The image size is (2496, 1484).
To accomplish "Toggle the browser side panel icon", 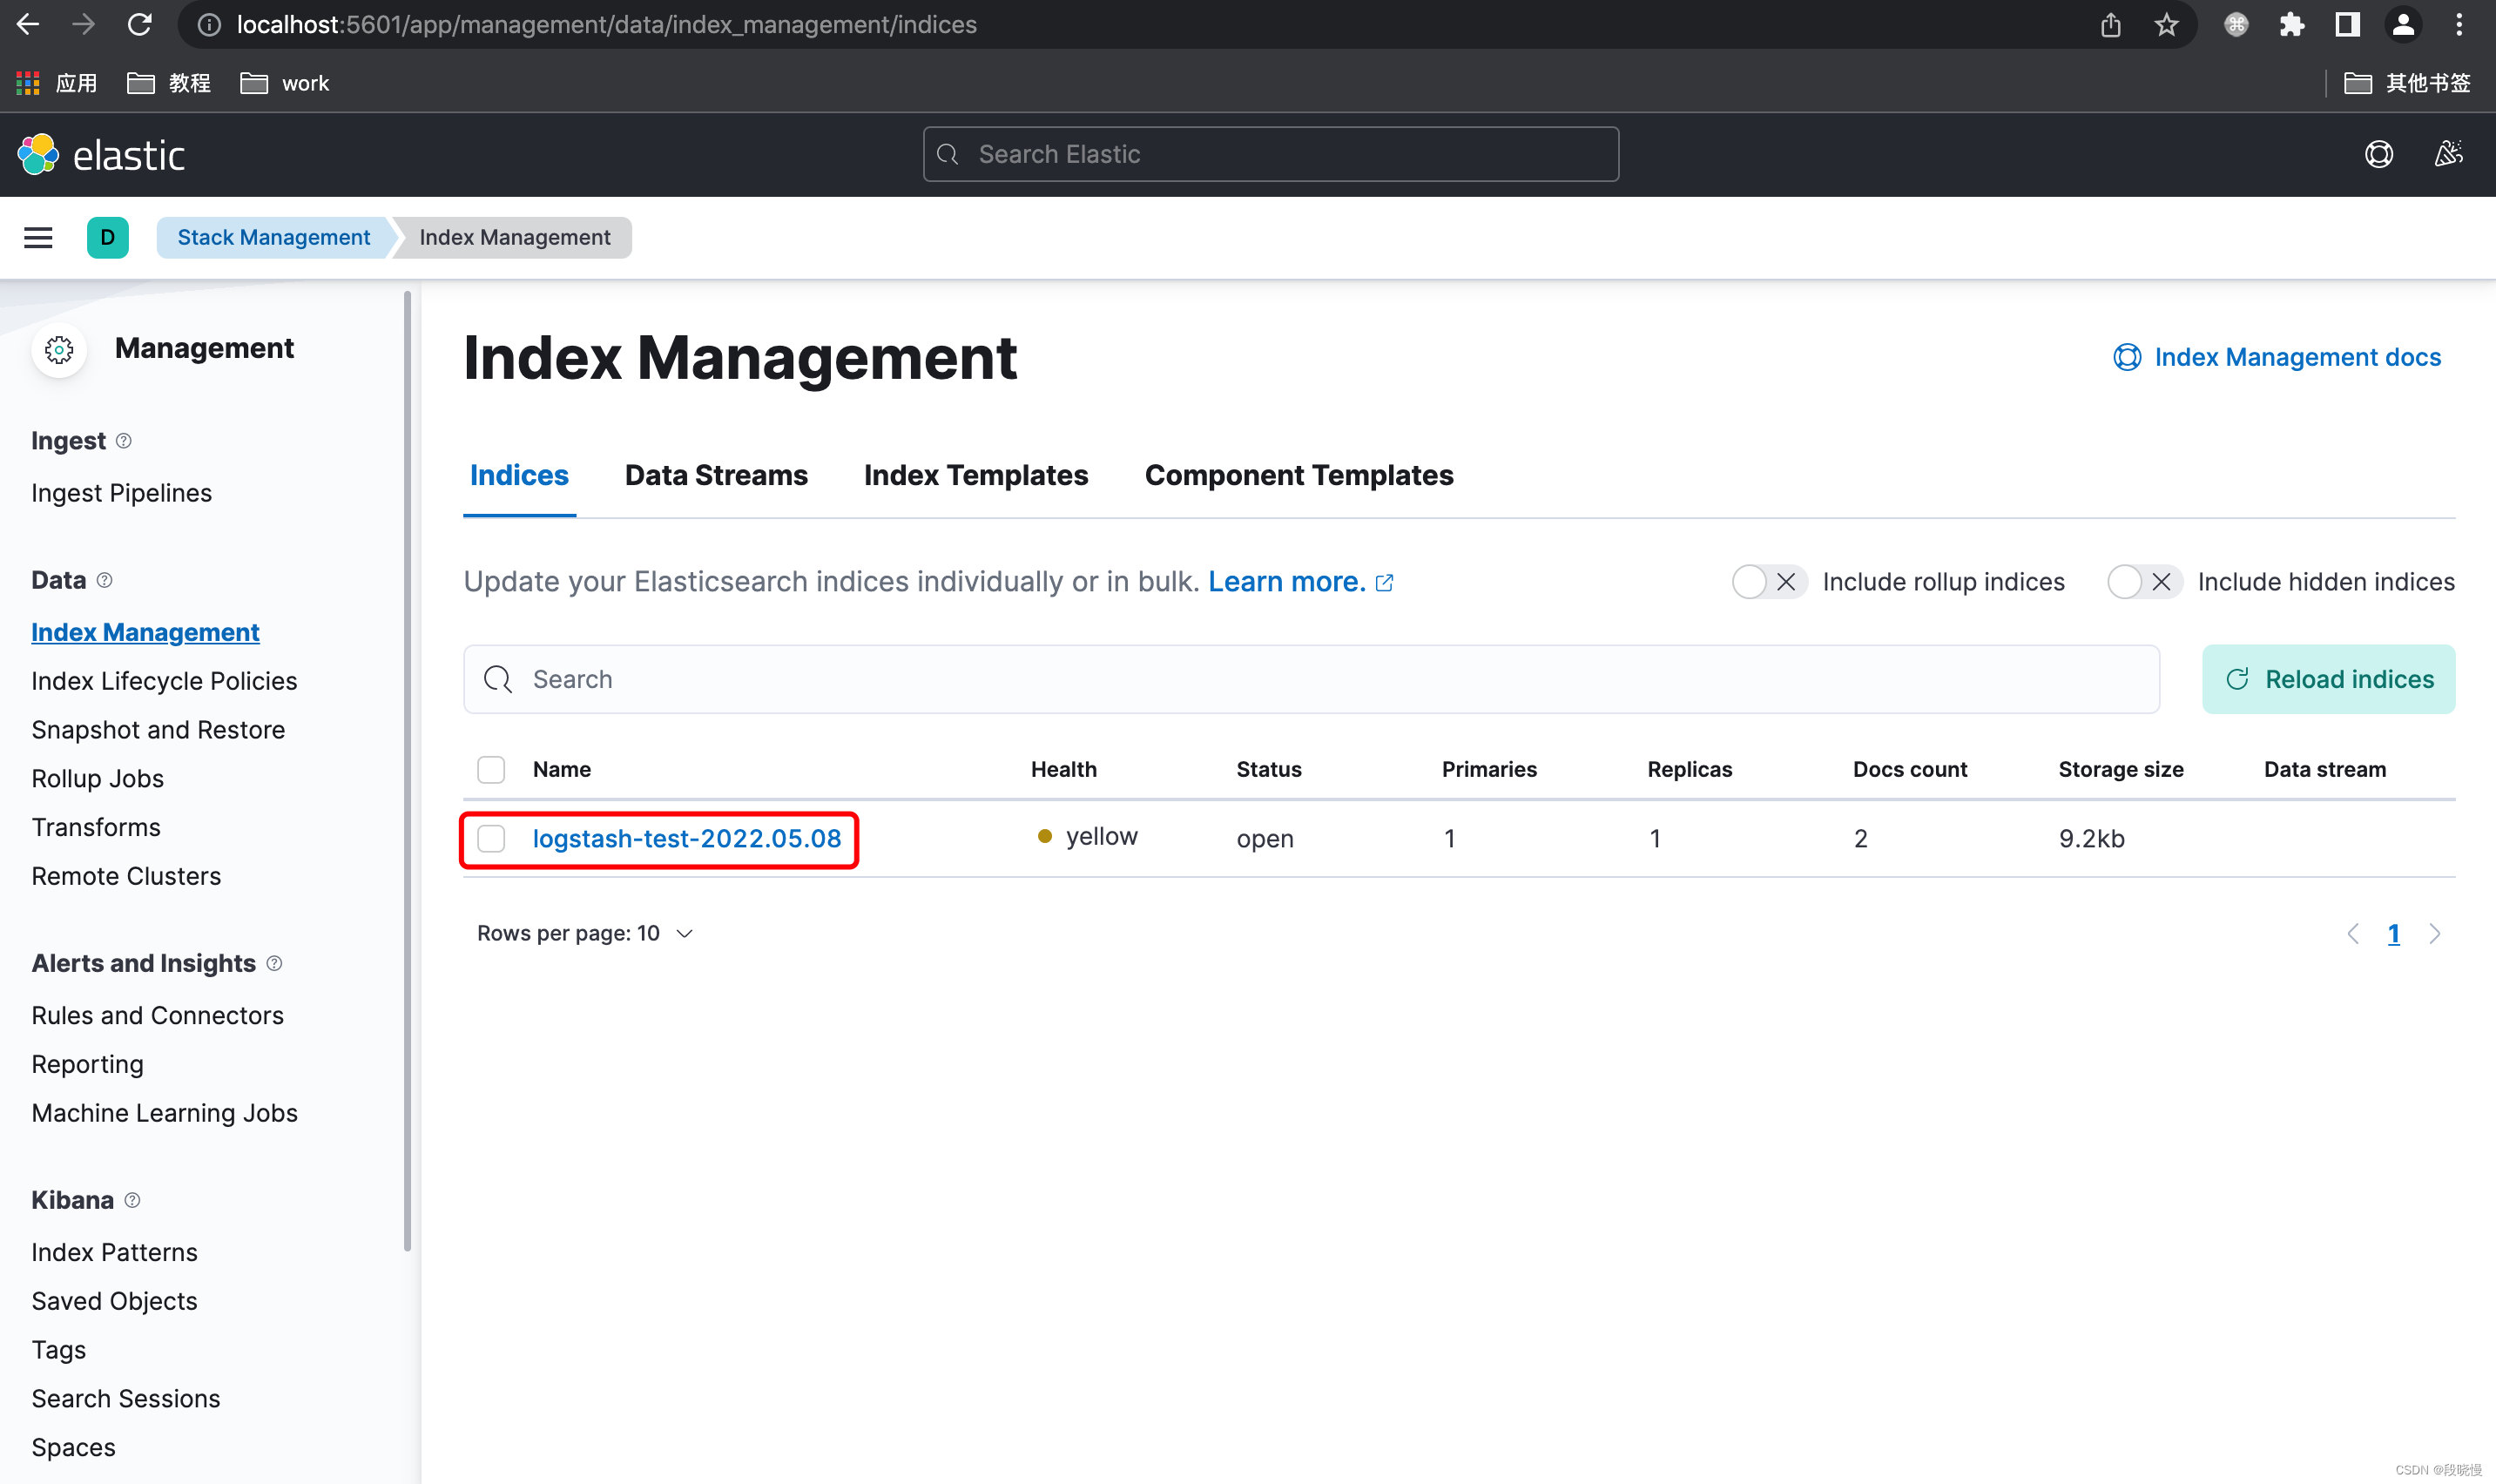I will point(2347,25).
